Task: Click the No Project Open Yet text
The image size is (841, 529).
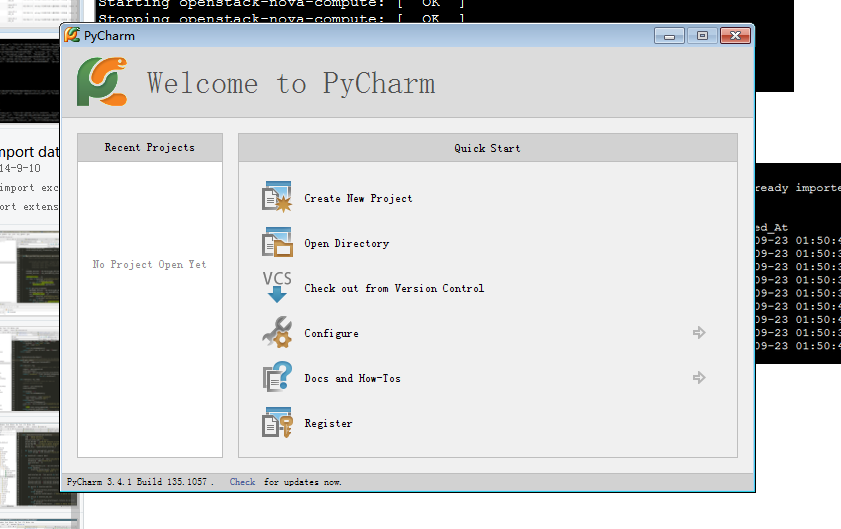Action: pyautogui.click(x=150, y=264)
